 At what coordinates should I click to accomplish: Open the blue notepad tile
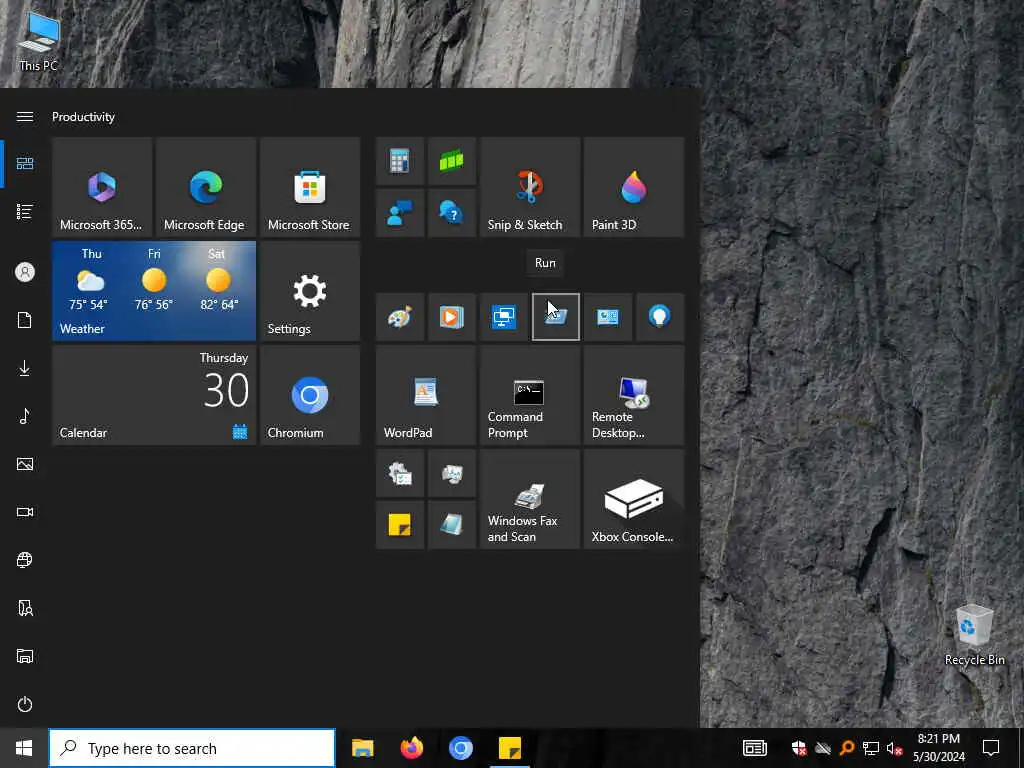click(x=451, y=525)
